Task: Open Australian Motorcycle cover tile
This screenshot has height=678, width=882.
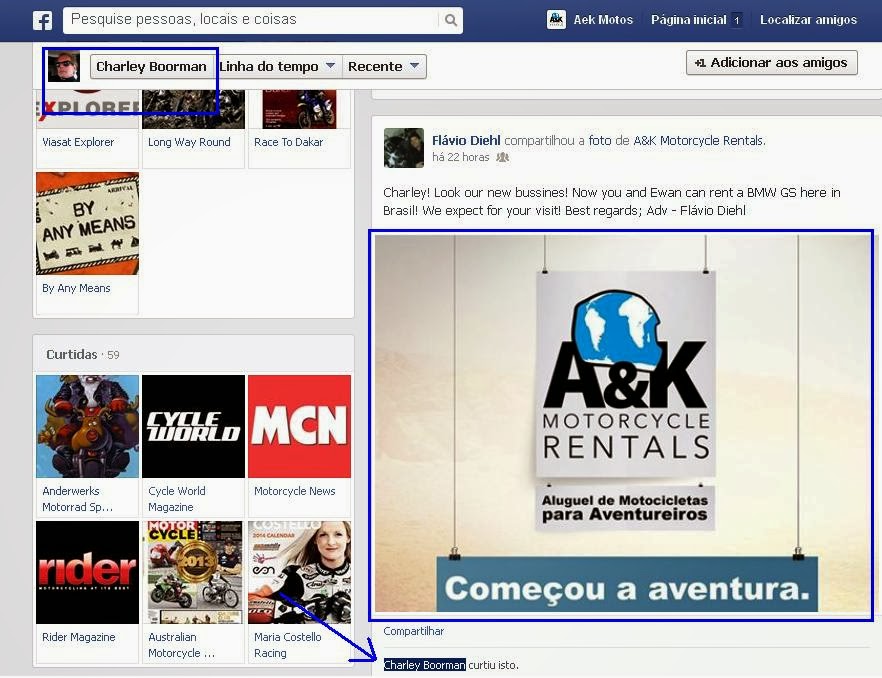Action: pyautogui.click(x=194, y=572)
